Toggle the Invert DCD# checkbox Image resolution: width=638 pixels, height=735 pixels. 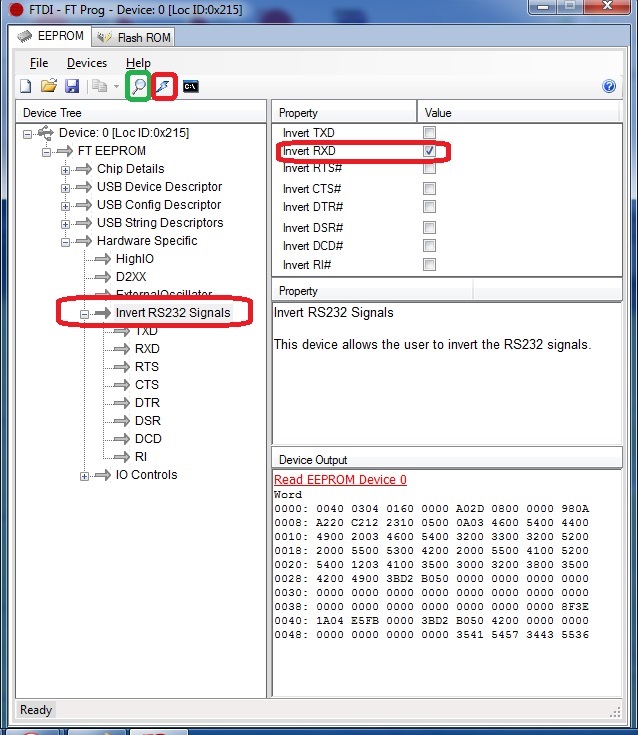(429, 246)
